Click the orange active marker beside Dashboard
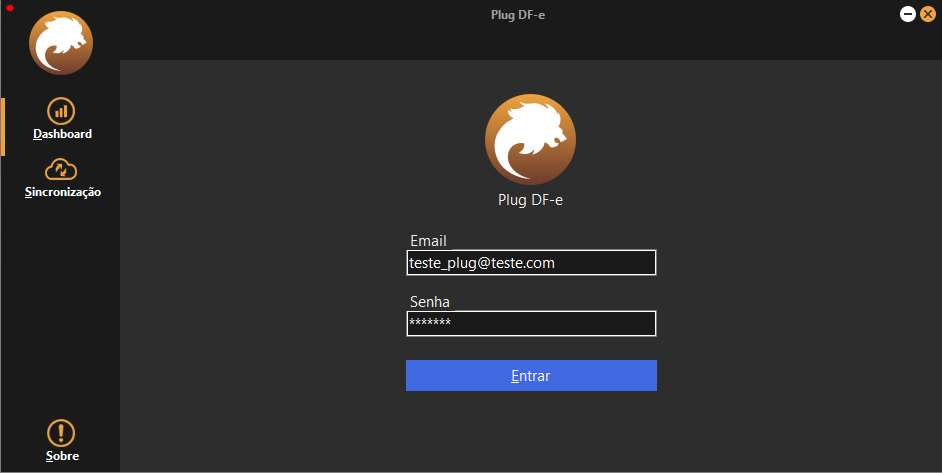The width and height of the screenshot is (942, 473). [x=3, y=127]
